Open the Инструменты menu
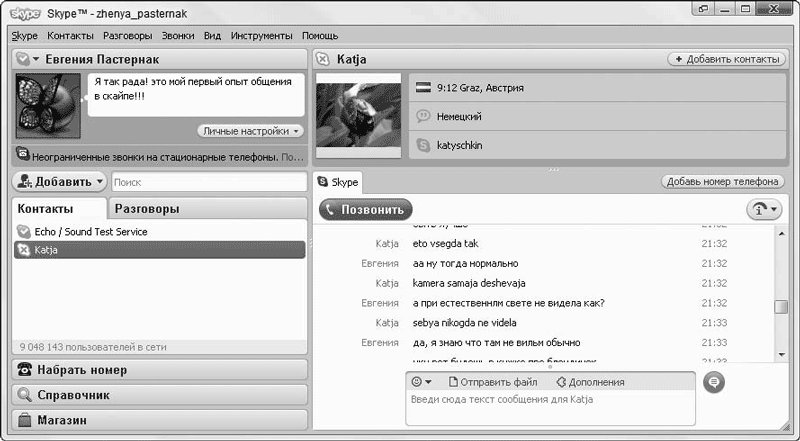The height and width of the screenshot is (441, 800). point(261,36)
